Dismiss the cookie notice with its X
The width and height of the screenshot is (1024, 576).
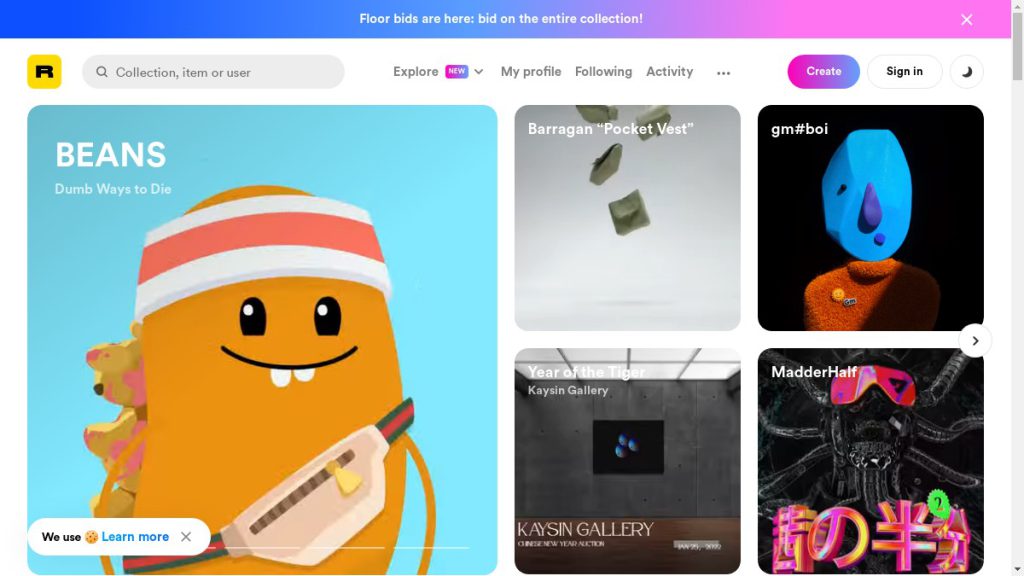pyautogui.click(x=186, y=537)
